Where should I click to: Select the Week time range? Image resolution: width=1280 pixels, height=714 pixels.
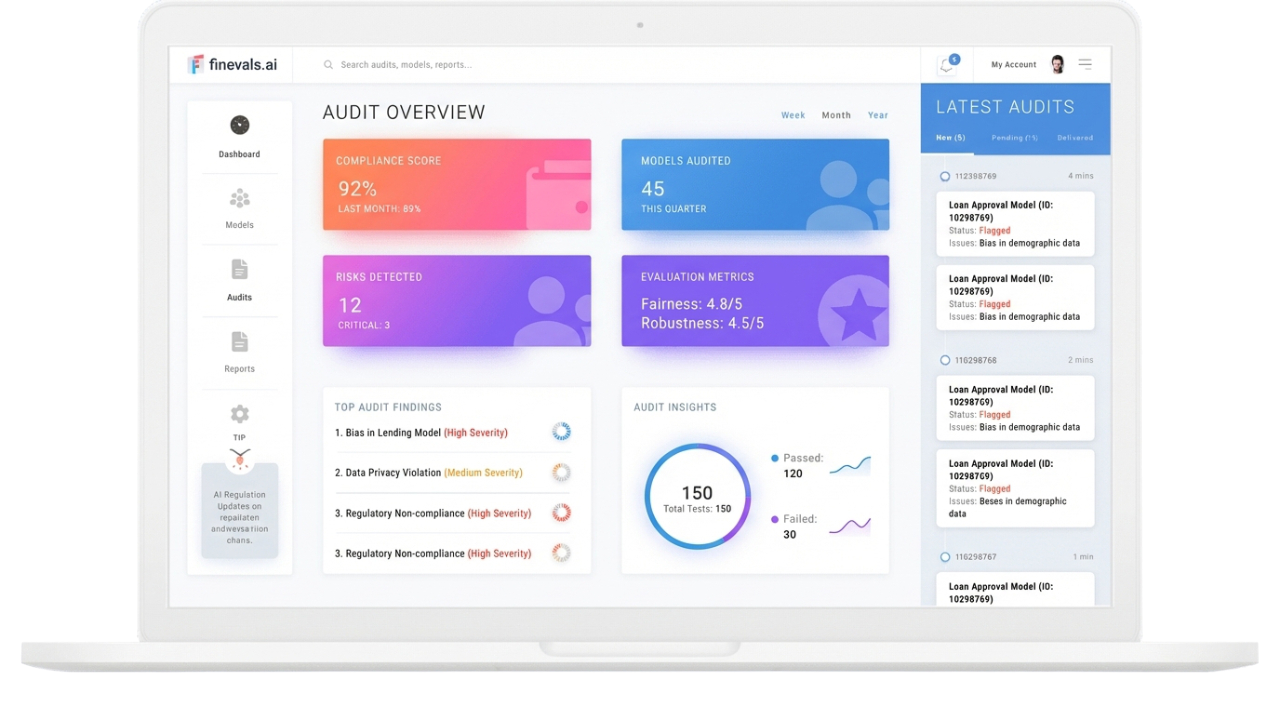793,115
